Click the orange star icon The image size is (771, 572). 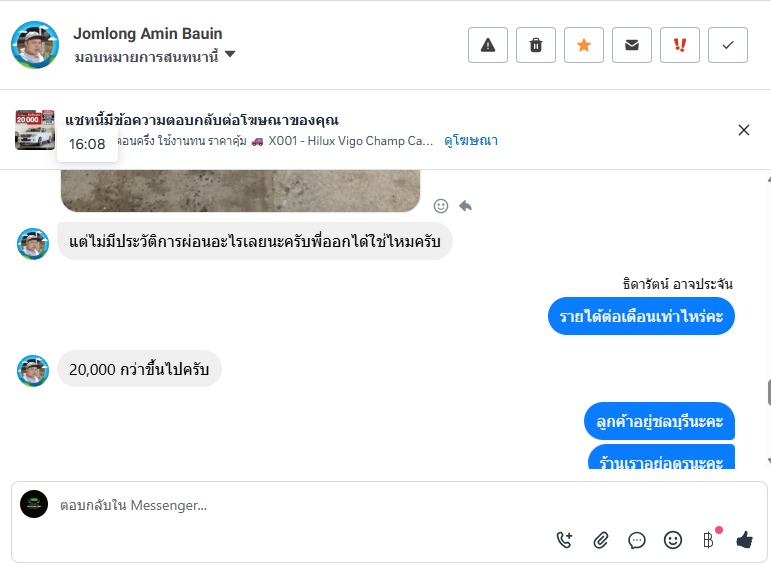coord(584,45)
